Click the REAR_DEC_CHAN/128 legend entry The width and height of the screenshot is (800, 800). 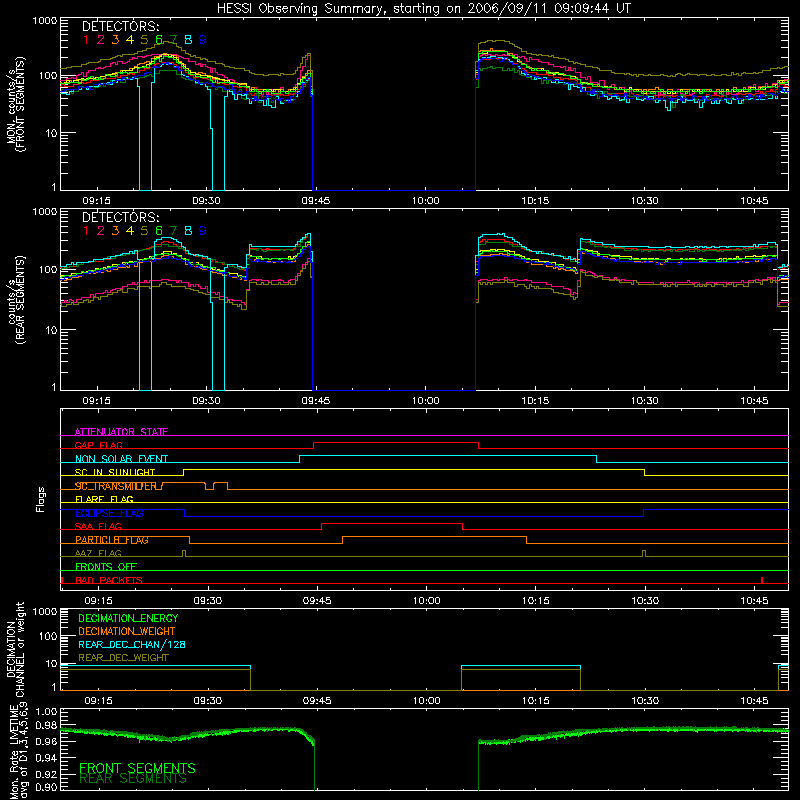[x=132, y=645]
